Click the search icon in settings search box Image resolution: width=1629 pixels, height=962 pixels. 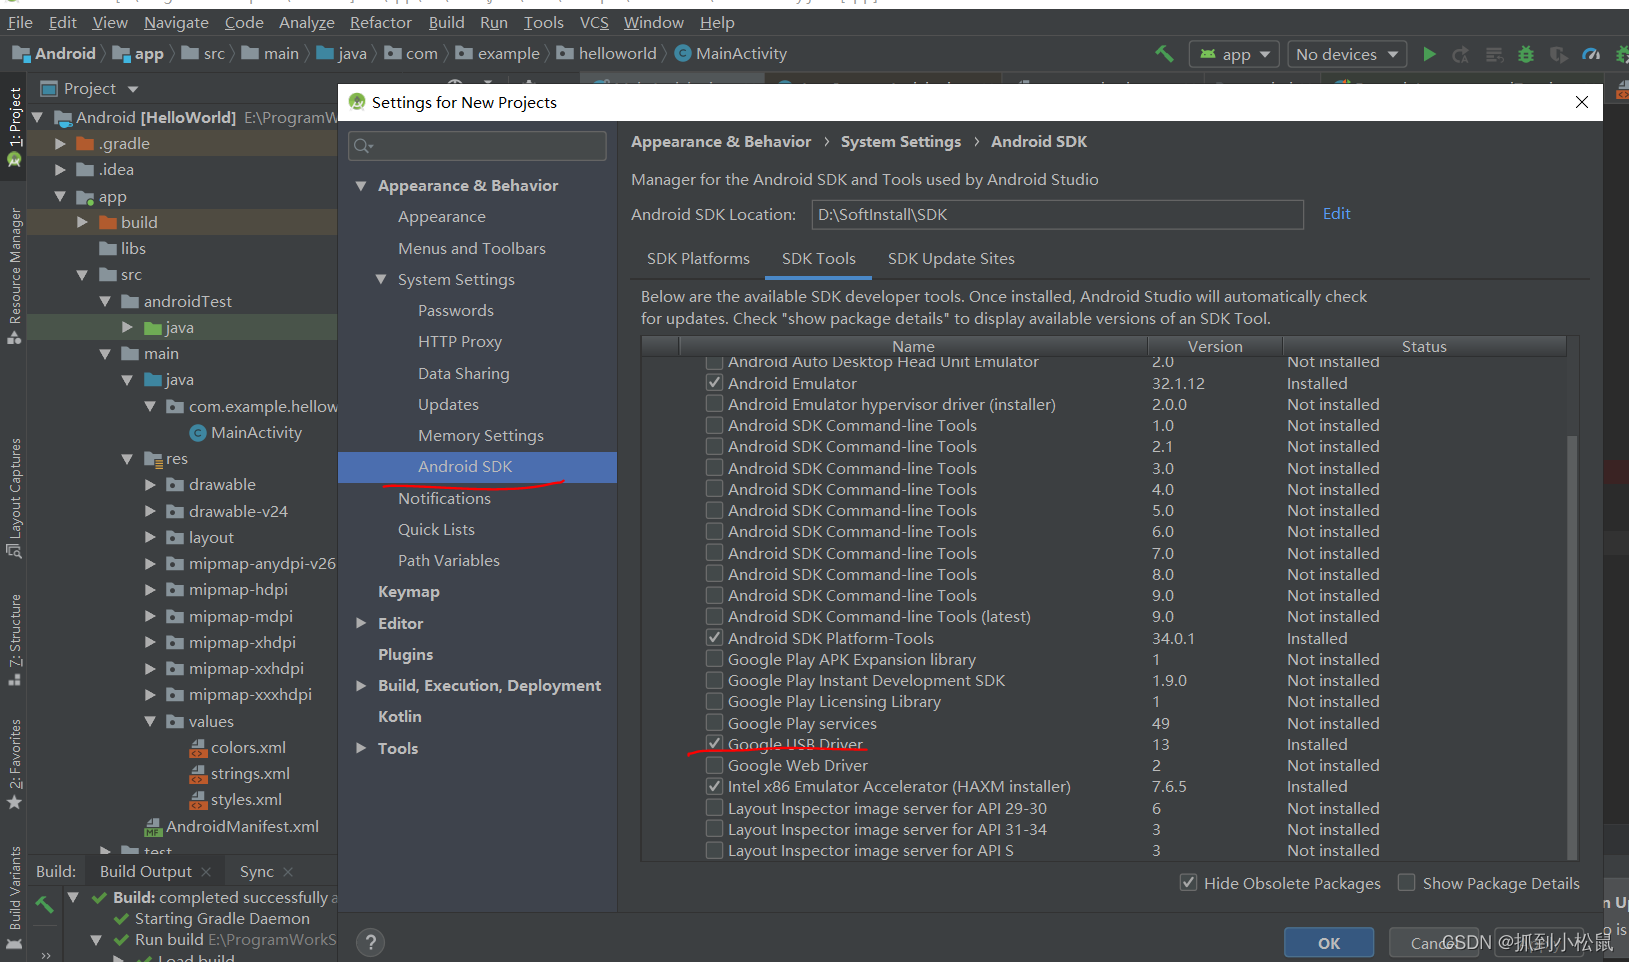coord(363,146)
